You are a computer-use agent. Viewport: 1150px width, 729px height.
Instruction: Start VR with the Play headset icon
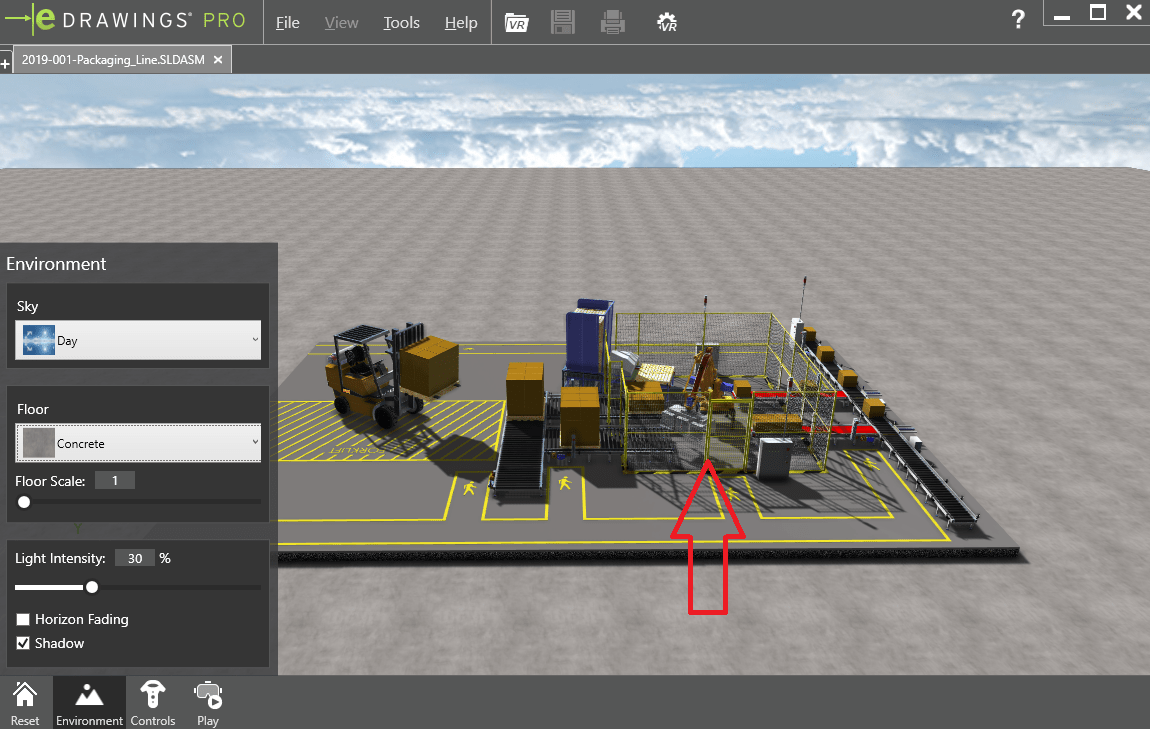[x=207, y=700]
